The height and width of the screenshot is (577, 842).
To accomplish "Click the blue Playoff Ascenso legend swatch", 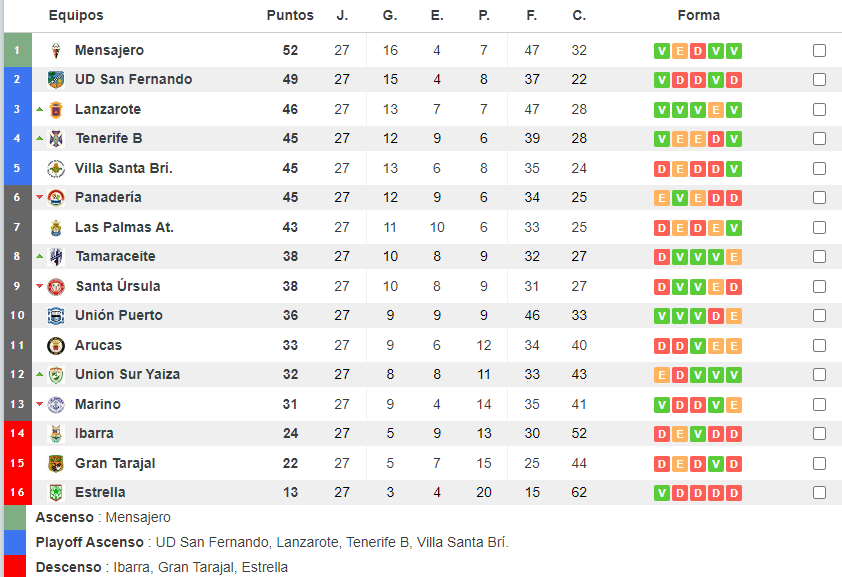I will pyautogui.click(x=17, y=542).
